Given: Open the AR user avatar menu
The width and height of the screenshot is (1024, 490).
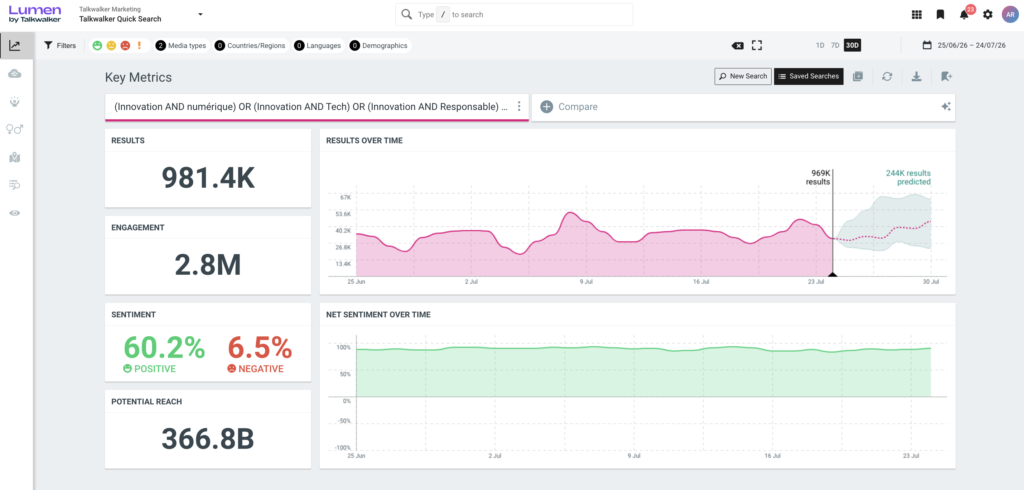Looking at the screenshot, I should coord(1010,14).
